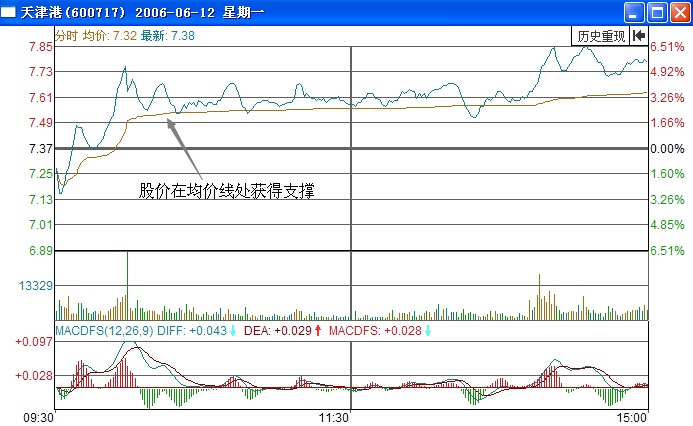Image resolution: width=693 pixels, height=426 pixels.
Task: Click the 0.00% percentage axis label
Action: pos(666,149)
